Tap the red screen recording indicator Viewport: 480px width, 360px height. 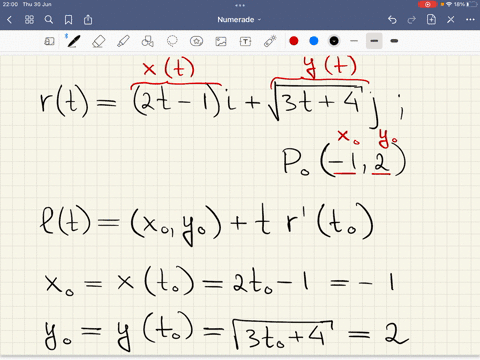427,4
